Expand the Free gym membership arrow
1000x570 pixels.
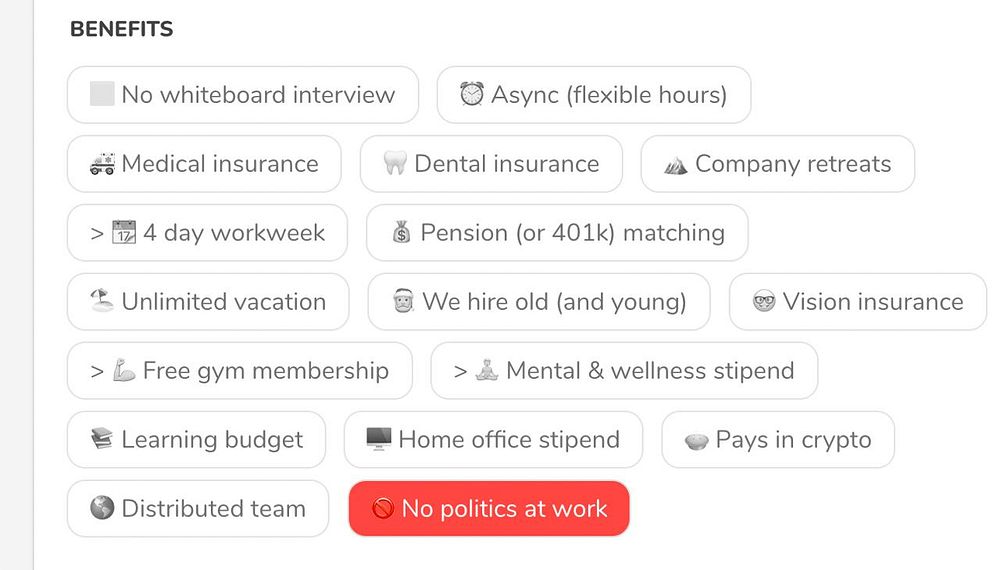pyautogui.click(x=97, y=371)
